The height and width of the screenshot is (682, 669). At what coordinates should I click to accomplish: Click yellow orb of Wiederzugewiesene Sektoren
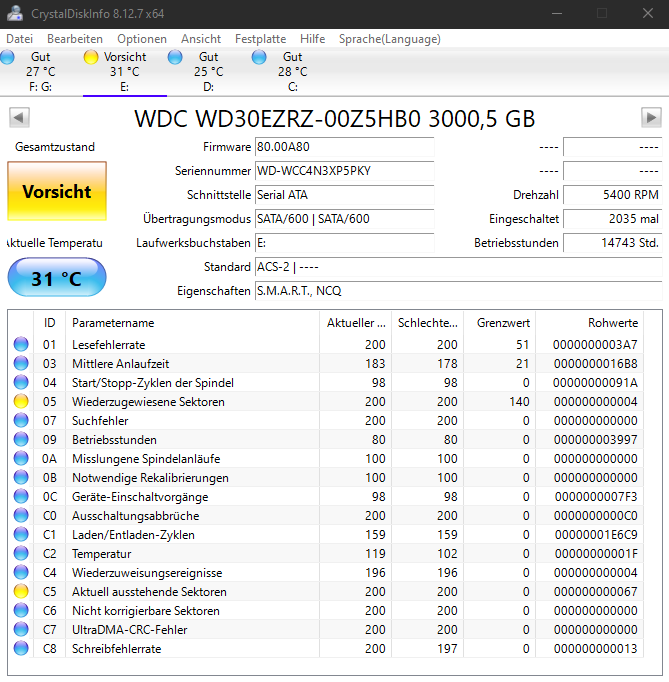pos(21,401)
